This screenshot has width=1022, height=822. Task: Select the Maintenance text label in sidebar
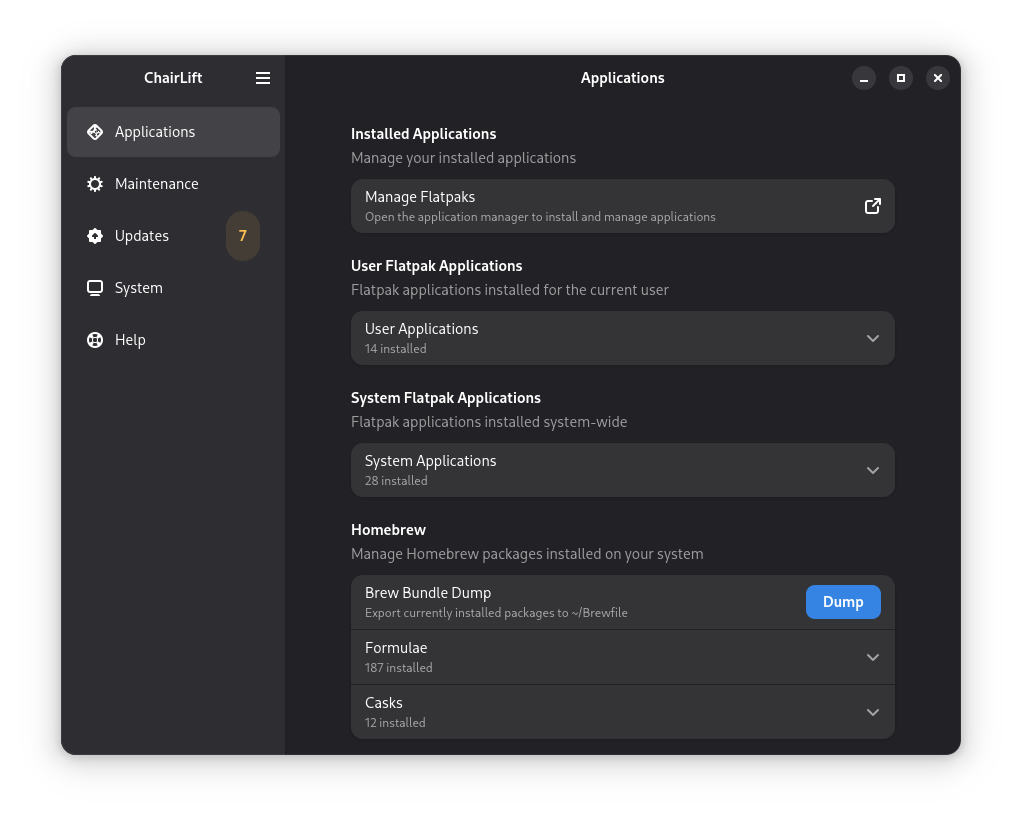click(157, 184)
